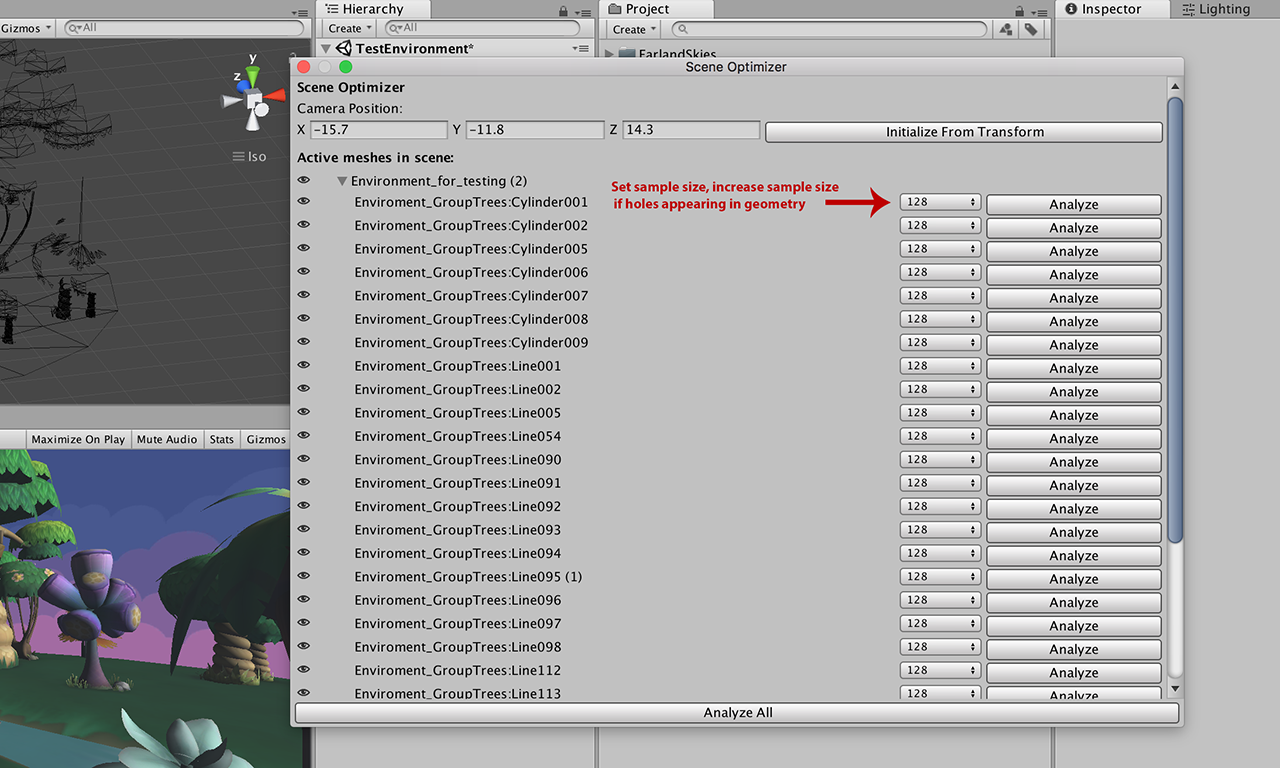
Task: Click the Camera Position Z field
Action: click(691, 130)
